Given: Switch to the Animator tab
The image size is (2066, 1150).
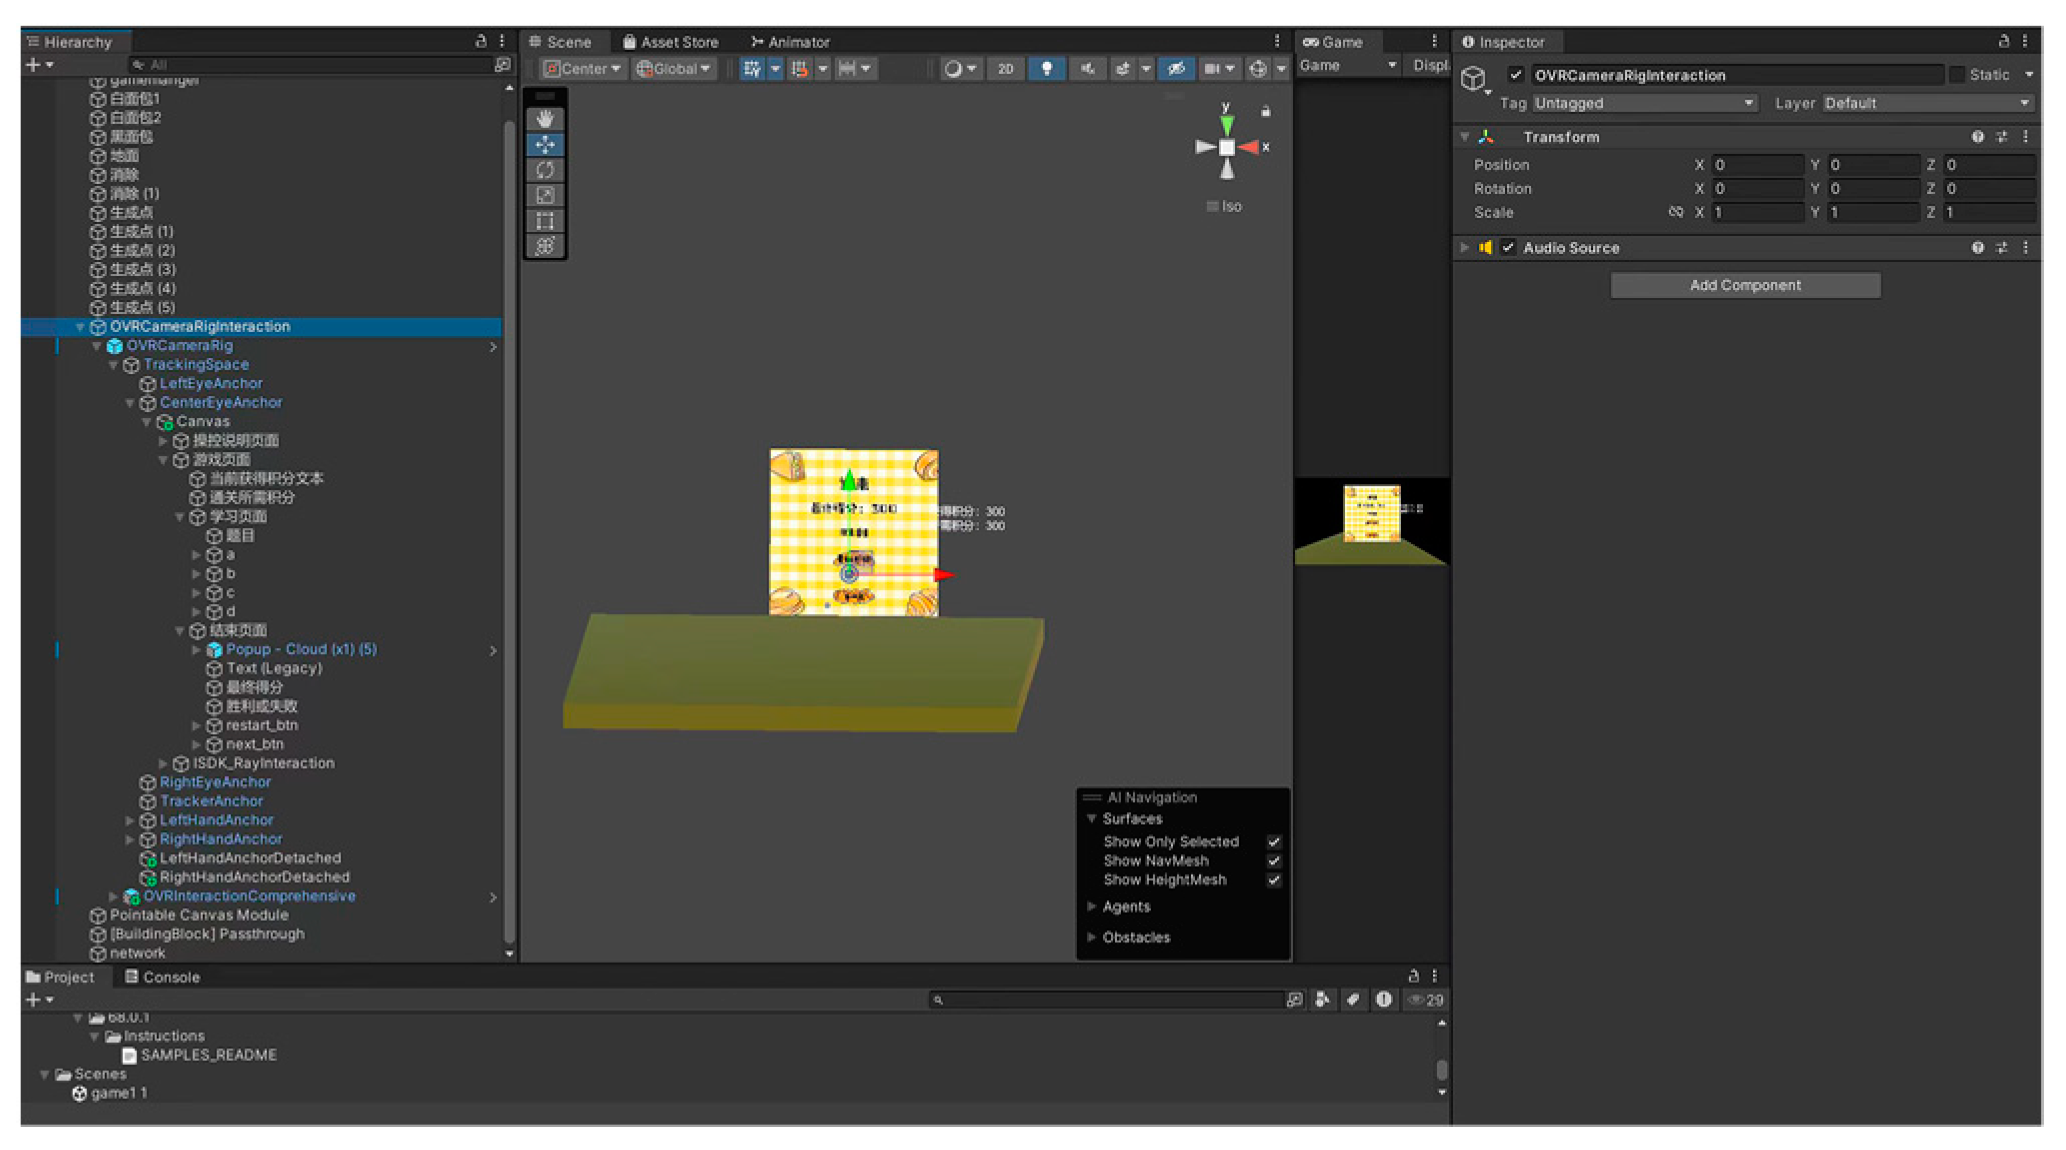Looking at the screenshot, I should (790, 42).
